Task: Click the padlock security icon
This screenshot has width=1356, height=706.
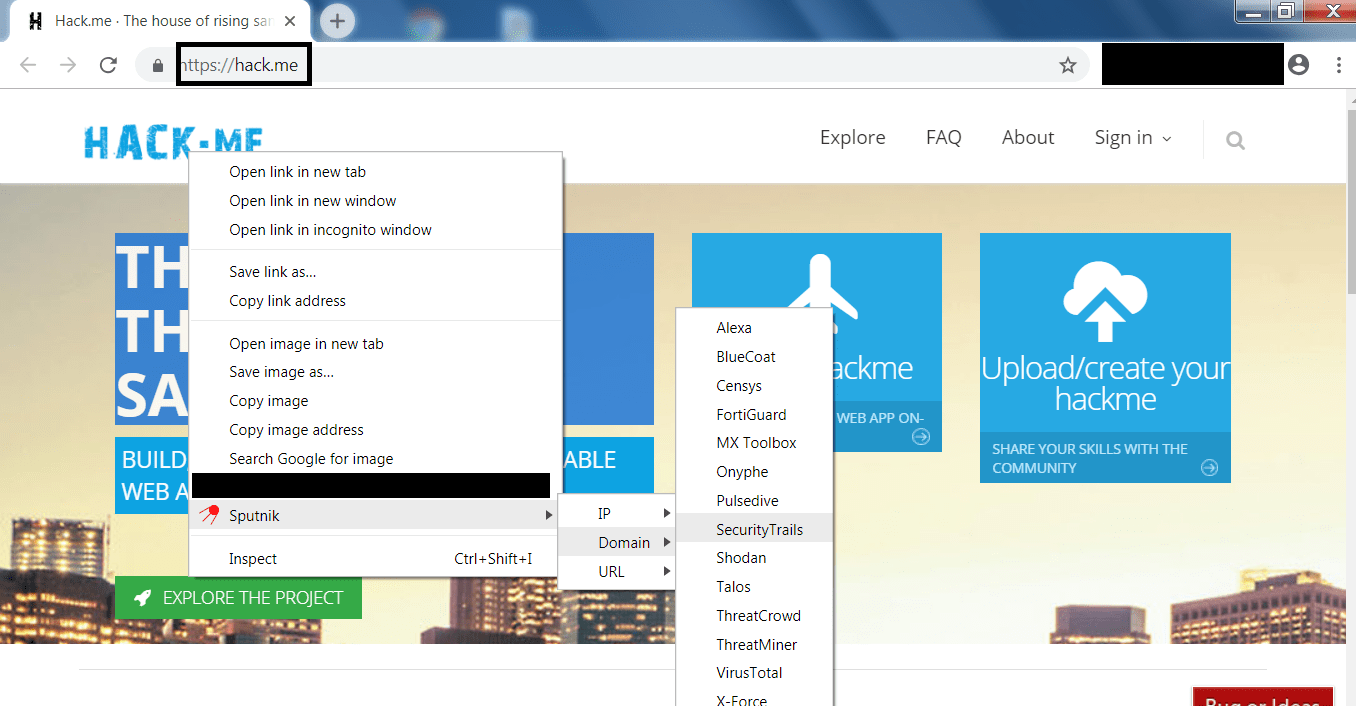Action: click(x=156, y=63)
